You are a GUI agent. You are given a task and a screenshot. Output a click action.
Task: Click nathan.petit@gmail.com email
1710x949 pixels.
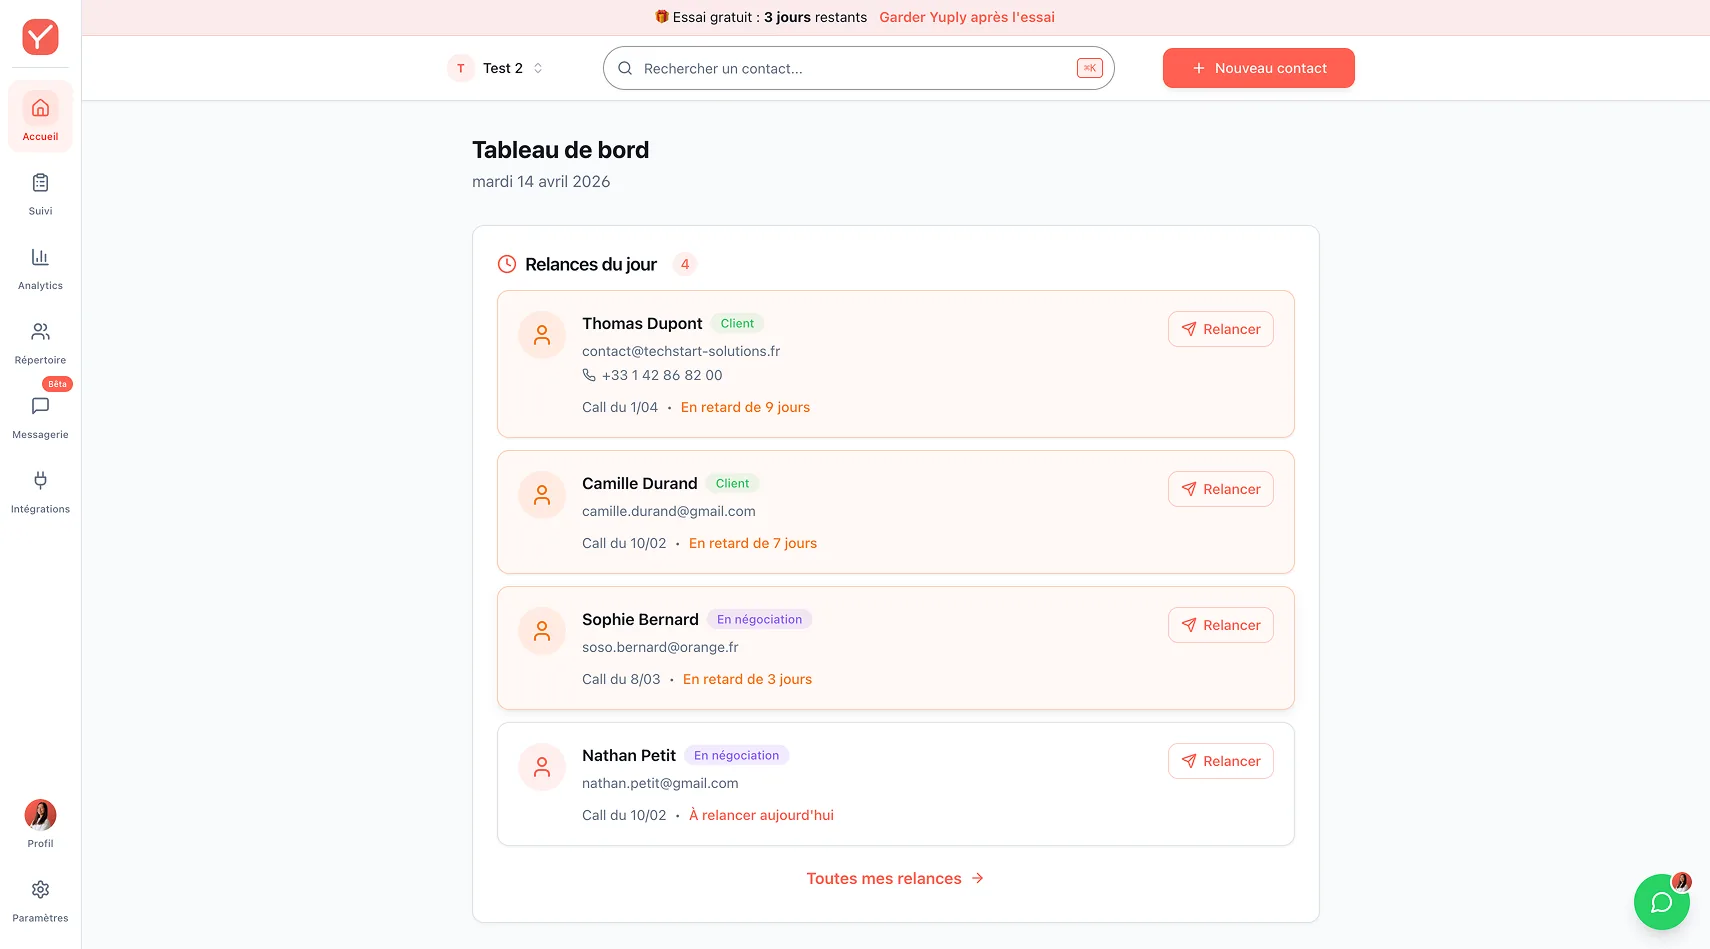tap(660, 783)
